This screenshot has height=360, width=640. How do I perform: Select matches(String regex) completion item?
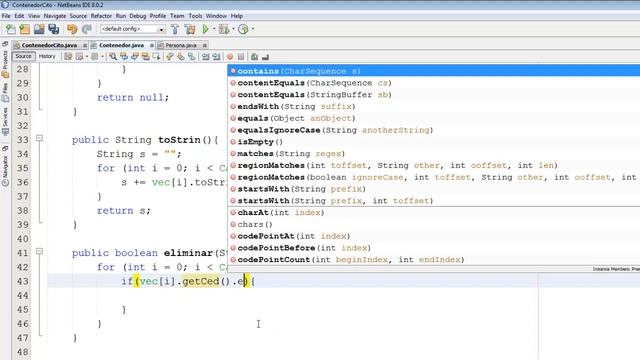pyautogui.click(x=433, y=154)
